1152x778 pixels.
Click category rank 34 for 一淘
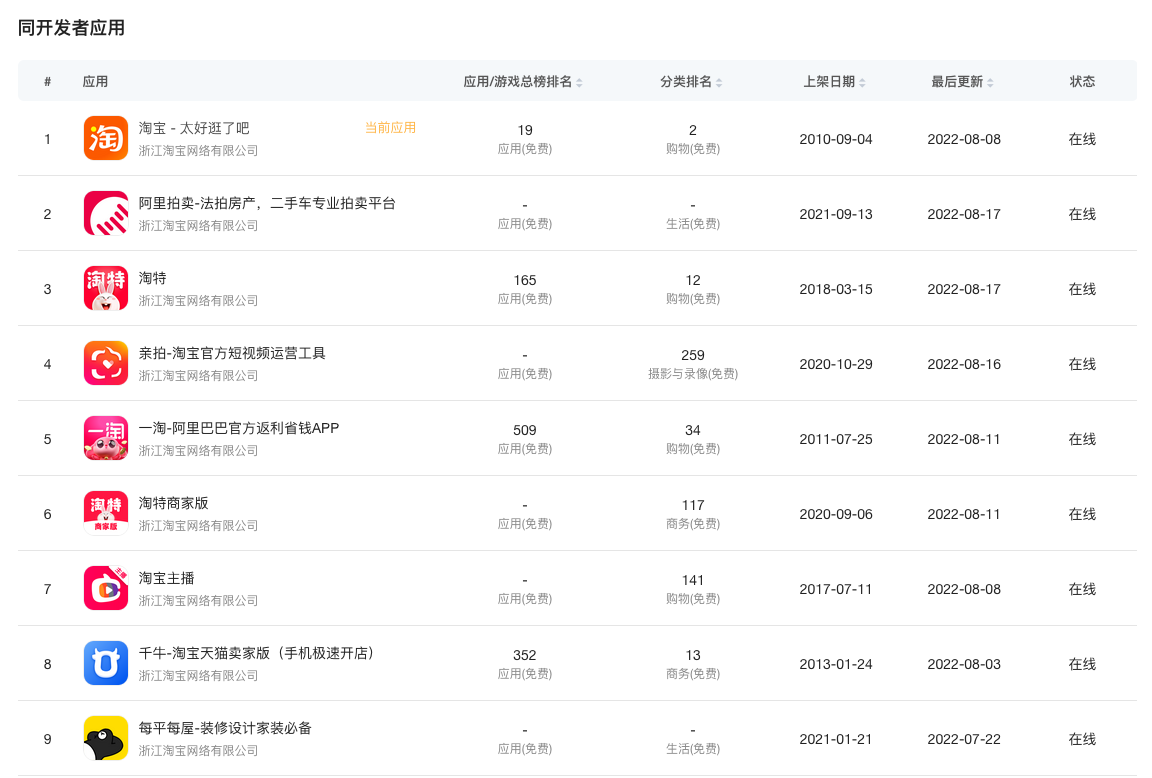pyautogui.click(x=693, y=430)
